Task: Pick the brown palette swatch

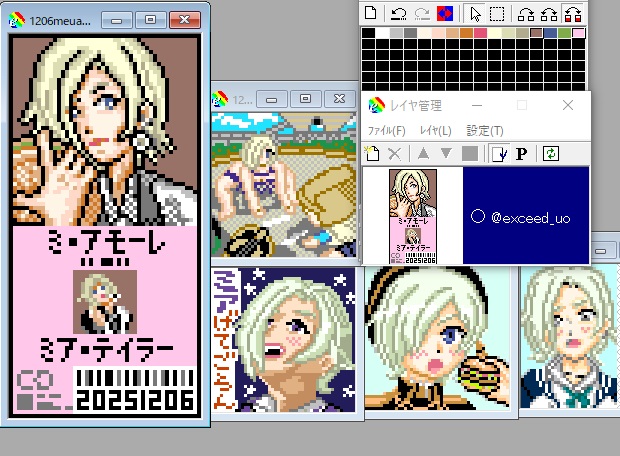Action: point(536,33)
